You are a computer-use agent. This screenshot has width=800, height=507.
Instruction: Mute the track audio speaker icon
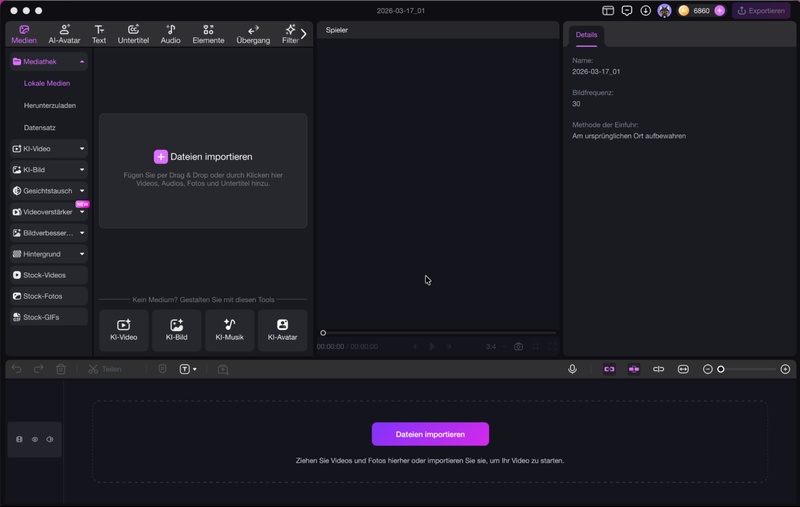click(x=50, y=439)
